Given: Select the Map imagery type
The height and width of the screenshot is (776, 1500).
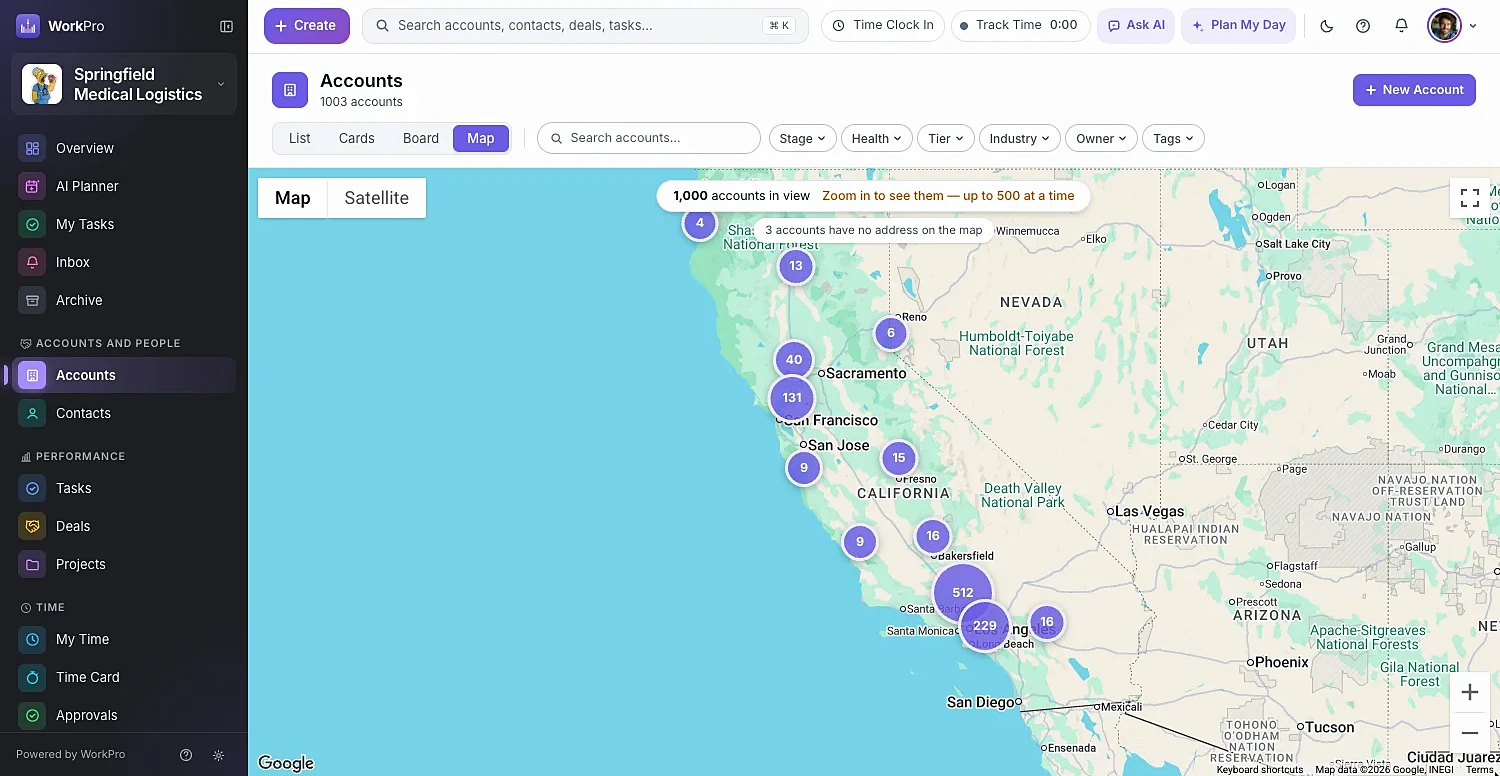Looking at the screenshot, I should [x=293, y=198].
